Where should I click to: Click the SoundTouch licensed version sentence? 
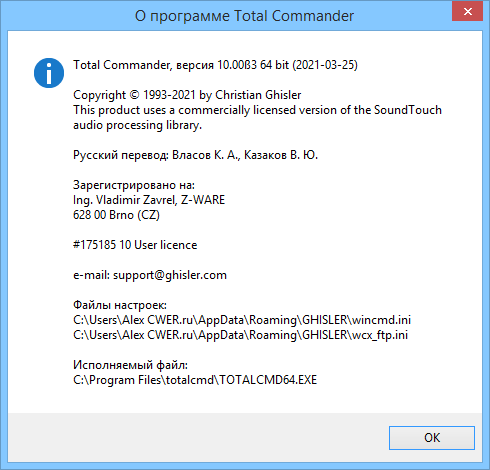point(257,110)
